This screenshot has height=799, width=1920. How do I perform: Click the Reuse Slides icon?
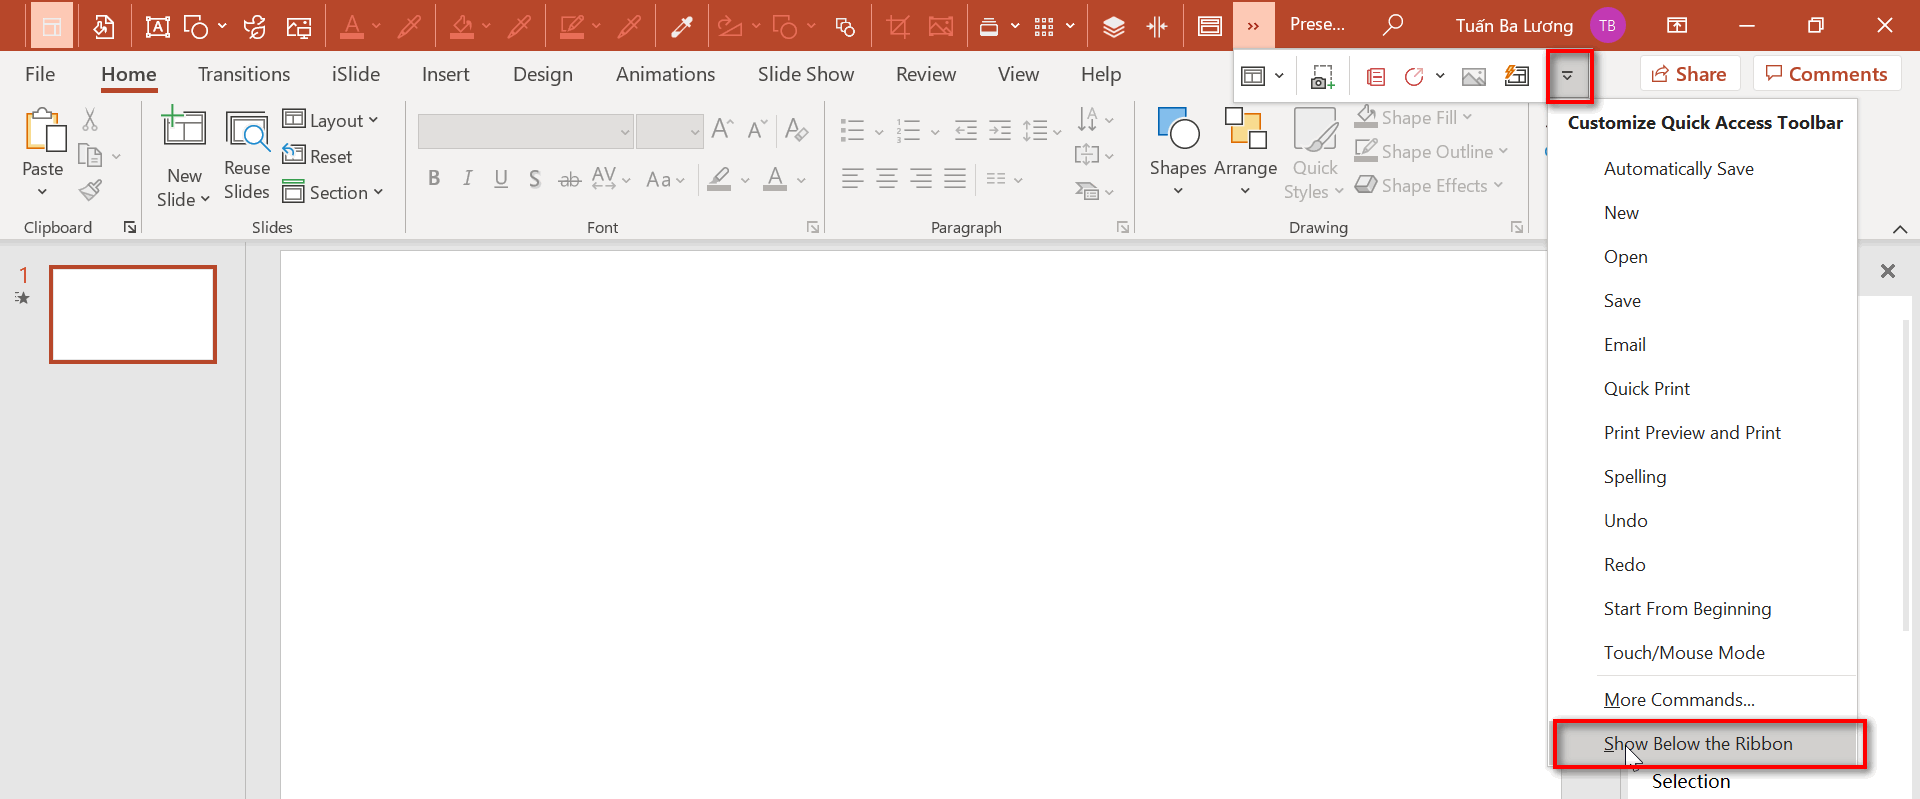247,131
